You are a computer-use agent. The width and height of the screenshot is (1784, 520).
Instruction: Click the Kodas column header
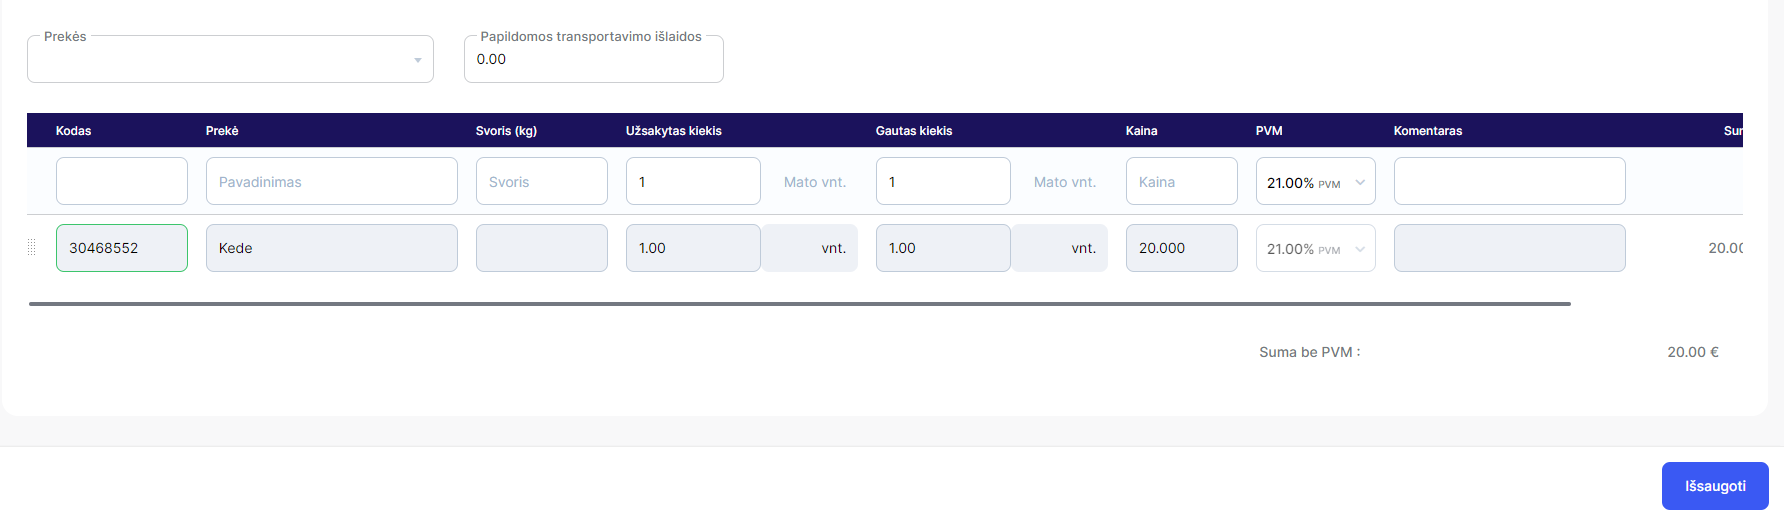tap(74, 131)
